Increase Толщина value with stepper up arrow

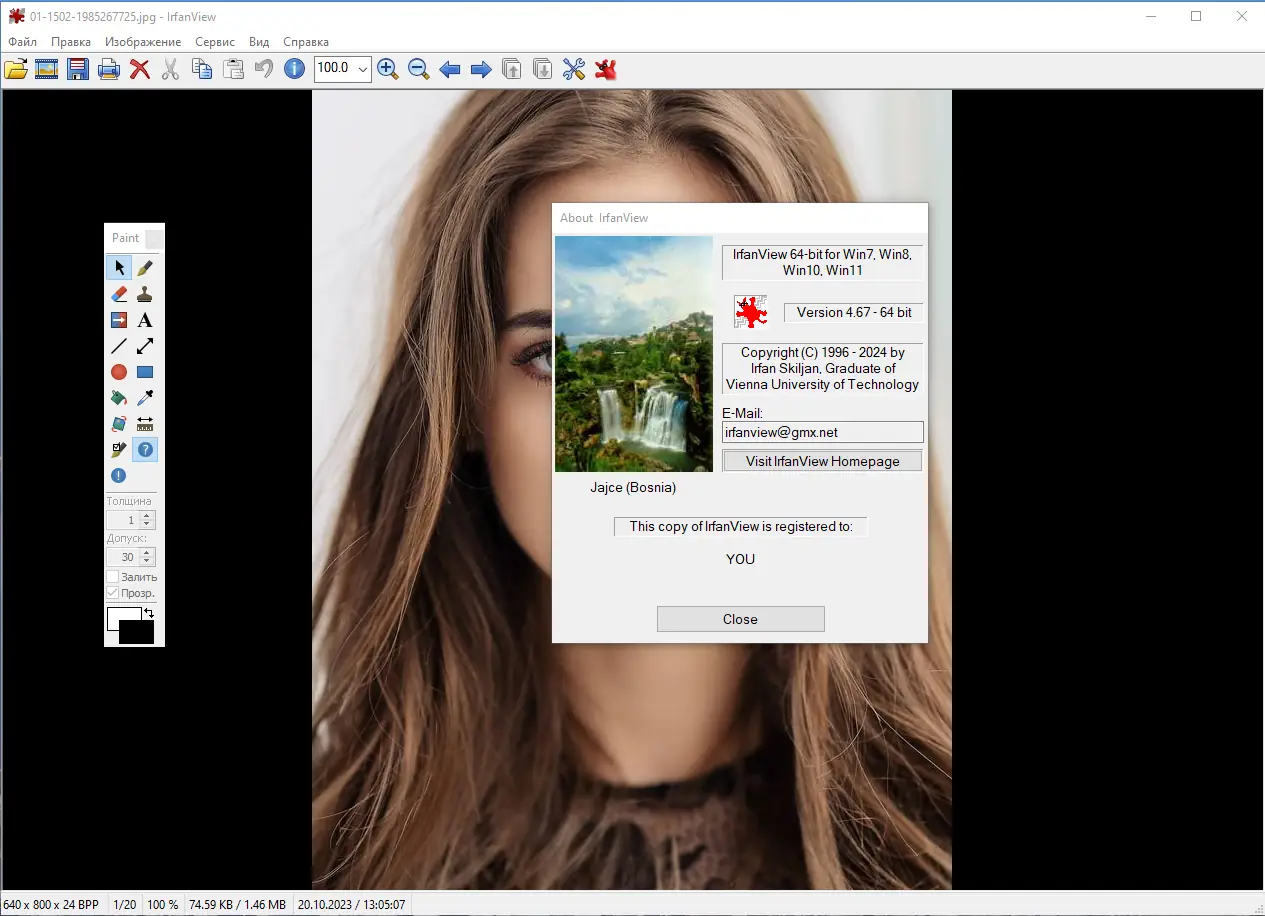tap(148, 516)
